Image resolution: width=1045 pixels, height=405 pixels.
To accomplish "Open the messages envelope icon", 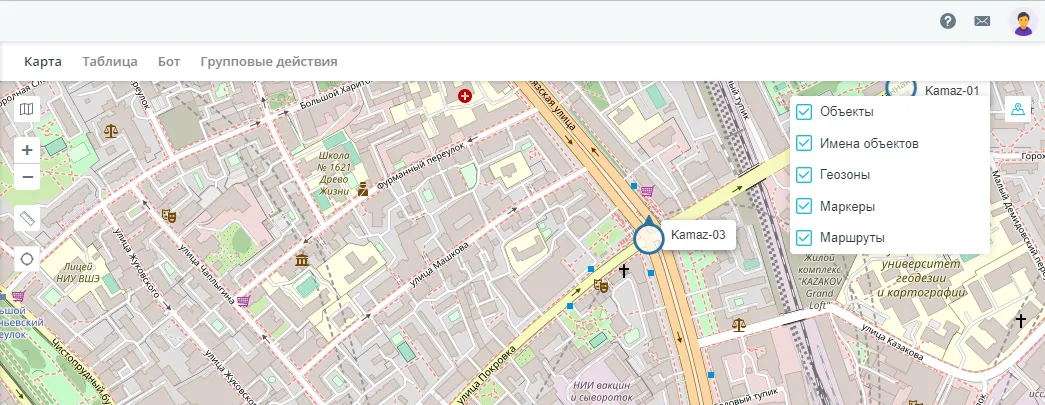I will click(x=982, y=21).
